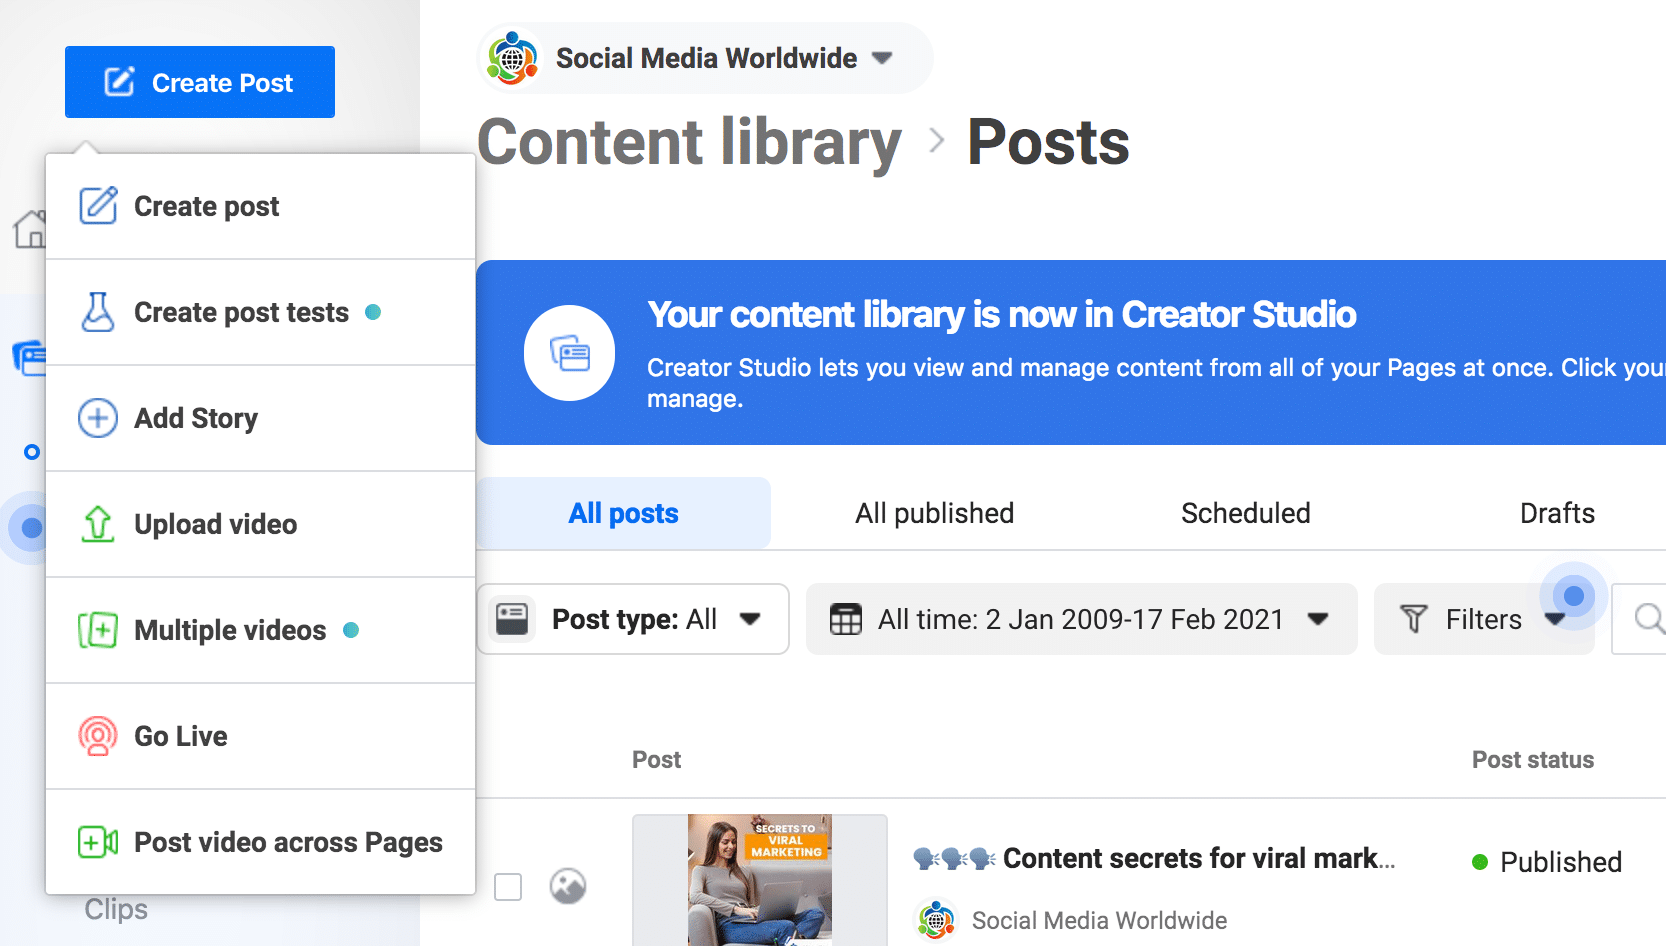The width and height of the screenshot is (1666, 946).
Task: Click the post type card icon
Action: pyautogui.click(x=512, y=619)
